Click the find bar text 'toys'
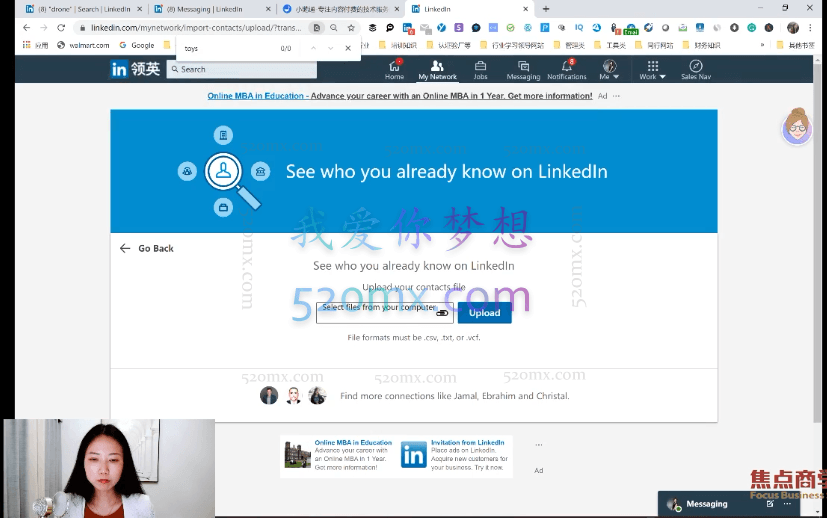The height and width of the screenshot is (518, 827). click(191, 49)
